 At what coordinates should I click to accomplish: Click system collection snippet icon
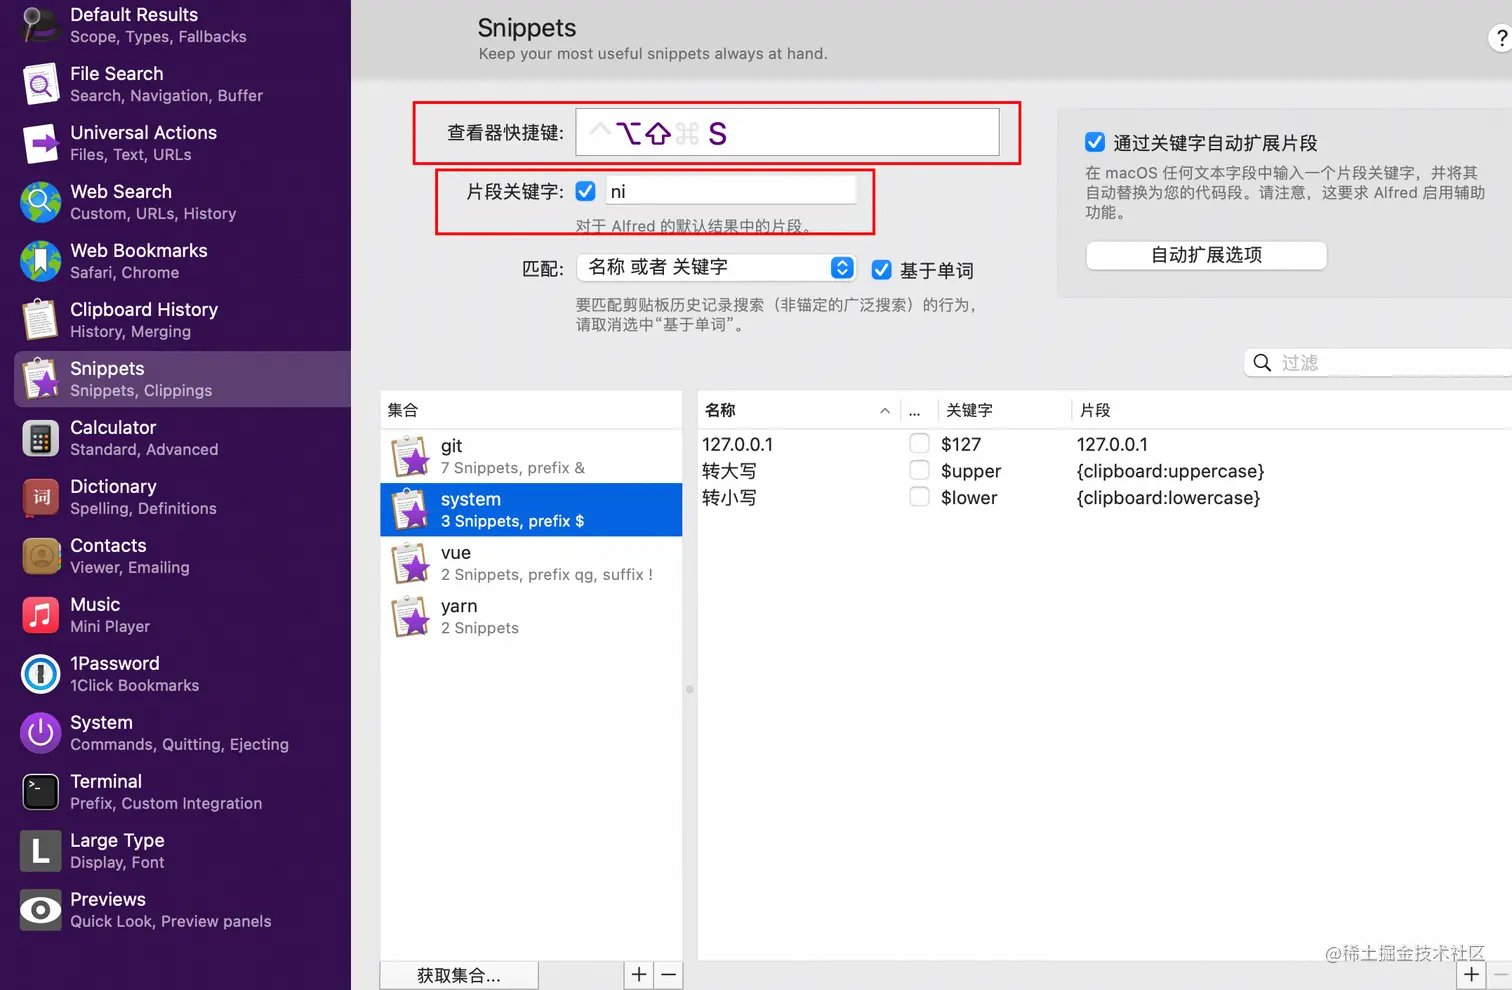410,510
